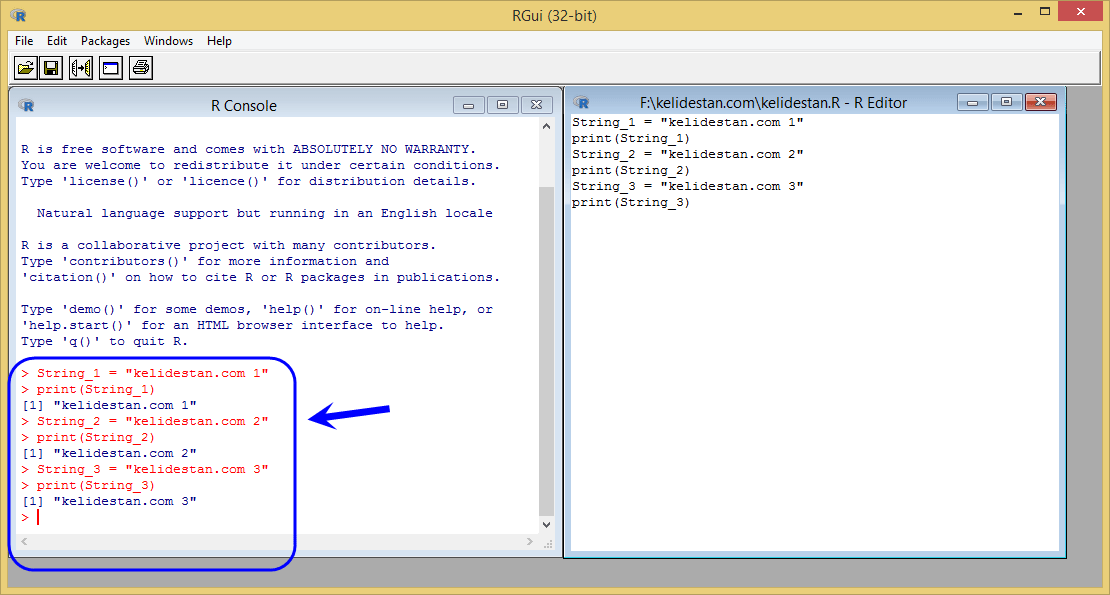Open script with the folder toolbar icon
This screenshot has height=595, width=1110.
tap(25, 68)
